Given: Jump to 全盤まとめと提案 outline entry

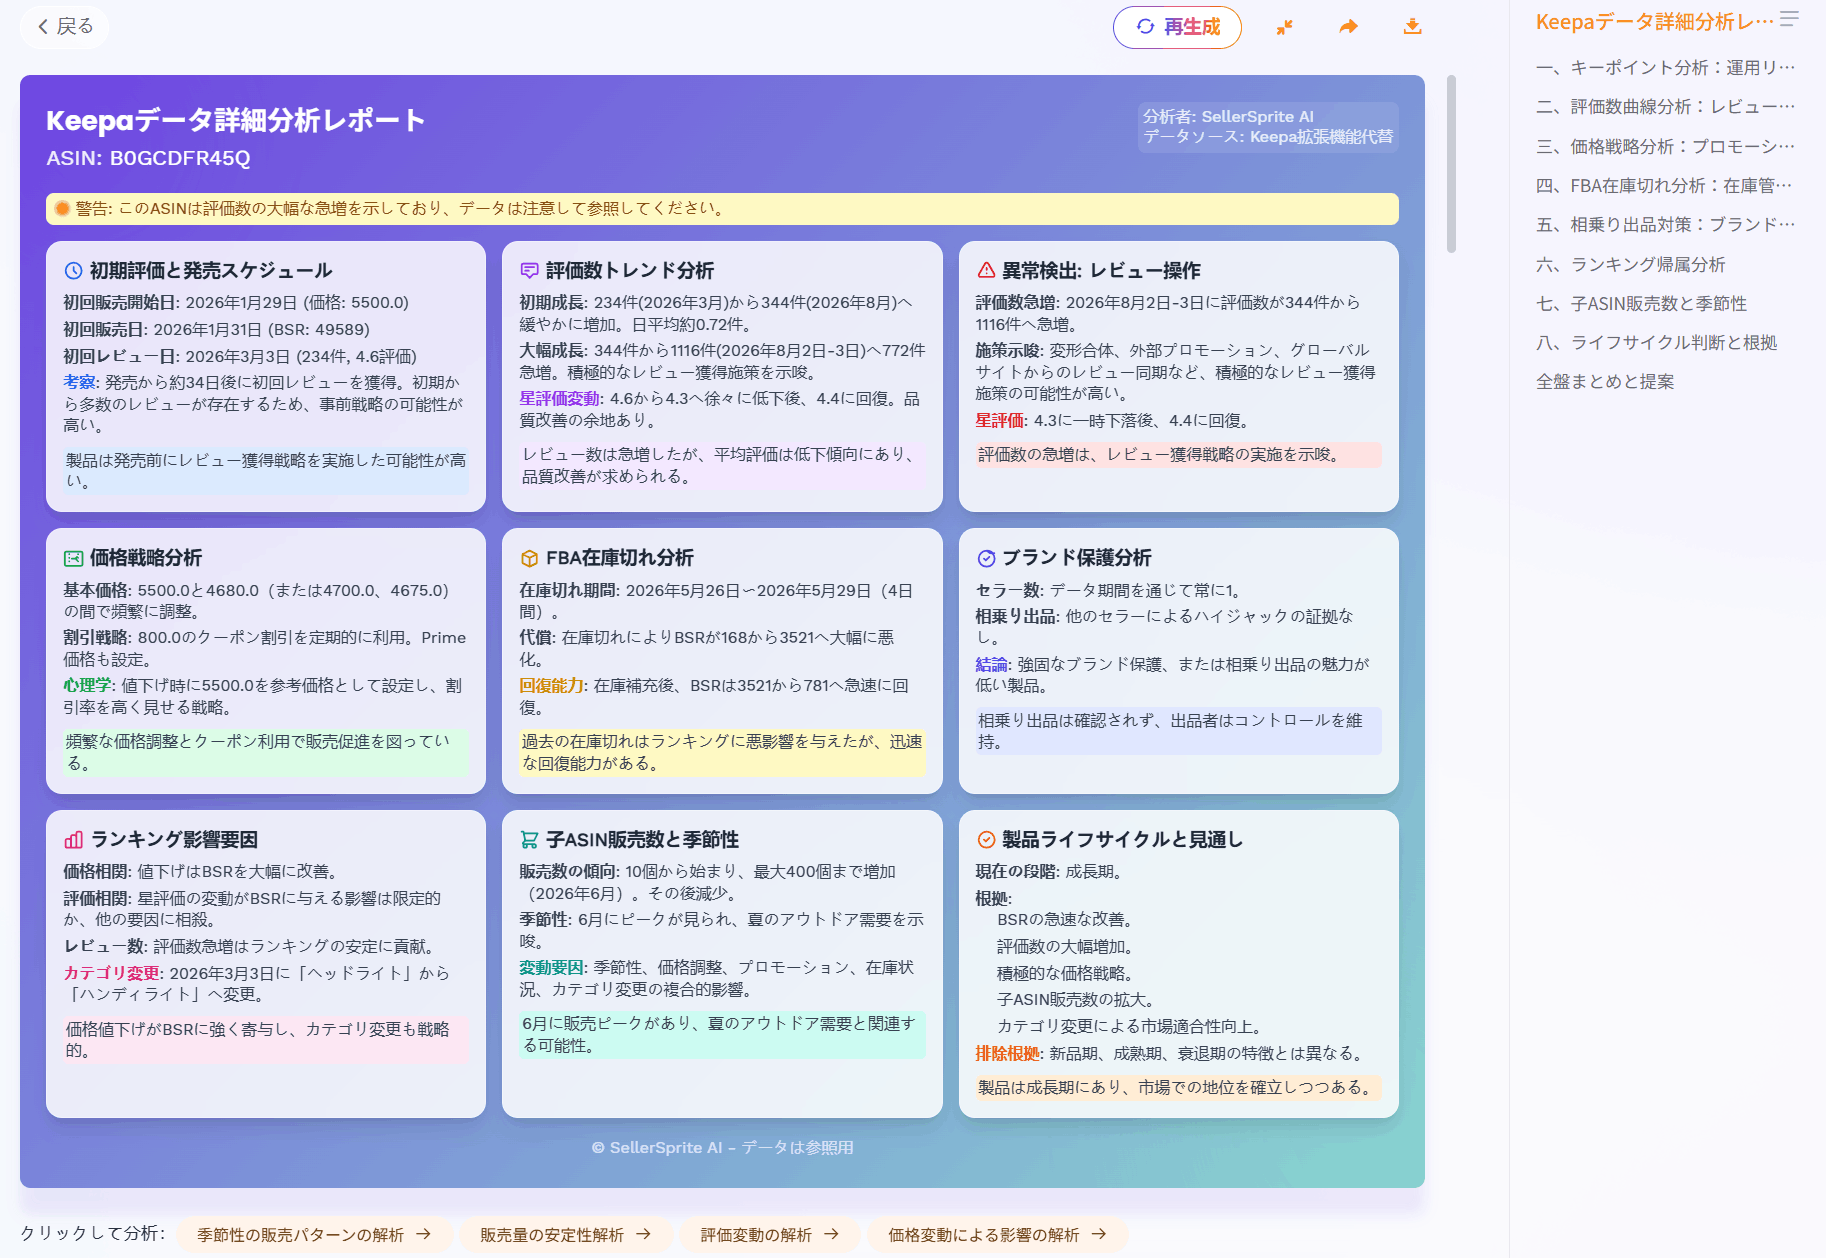Looking at the screenshot, I should [x=1605, y=382].
